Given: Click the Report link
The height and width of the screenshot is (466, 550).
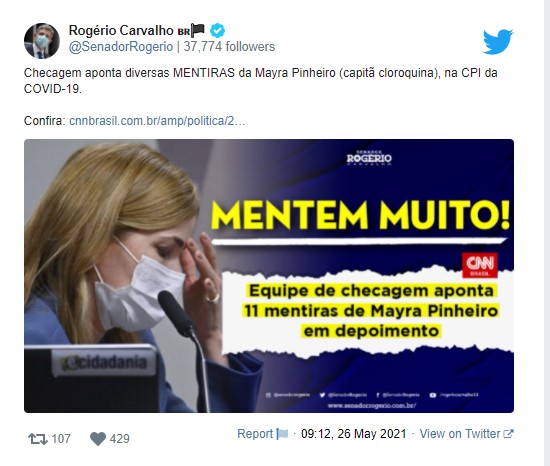Looking at the screenshot, I should (x=255, y=434).
